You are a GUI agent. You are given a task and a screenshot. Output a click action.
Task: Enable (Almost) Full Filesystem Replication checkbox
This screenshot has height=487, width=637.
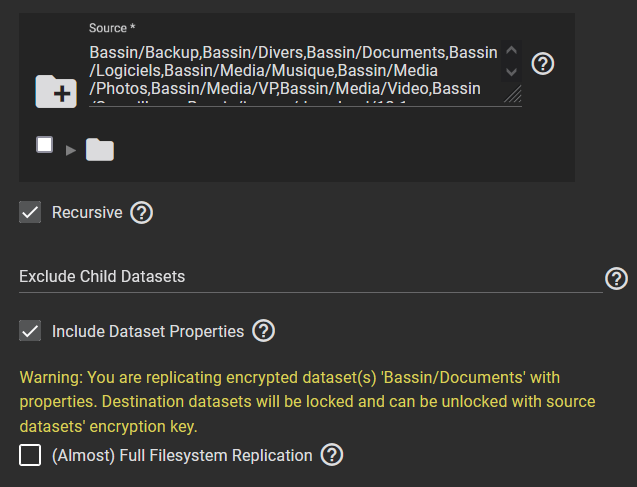tap(30, 455)
